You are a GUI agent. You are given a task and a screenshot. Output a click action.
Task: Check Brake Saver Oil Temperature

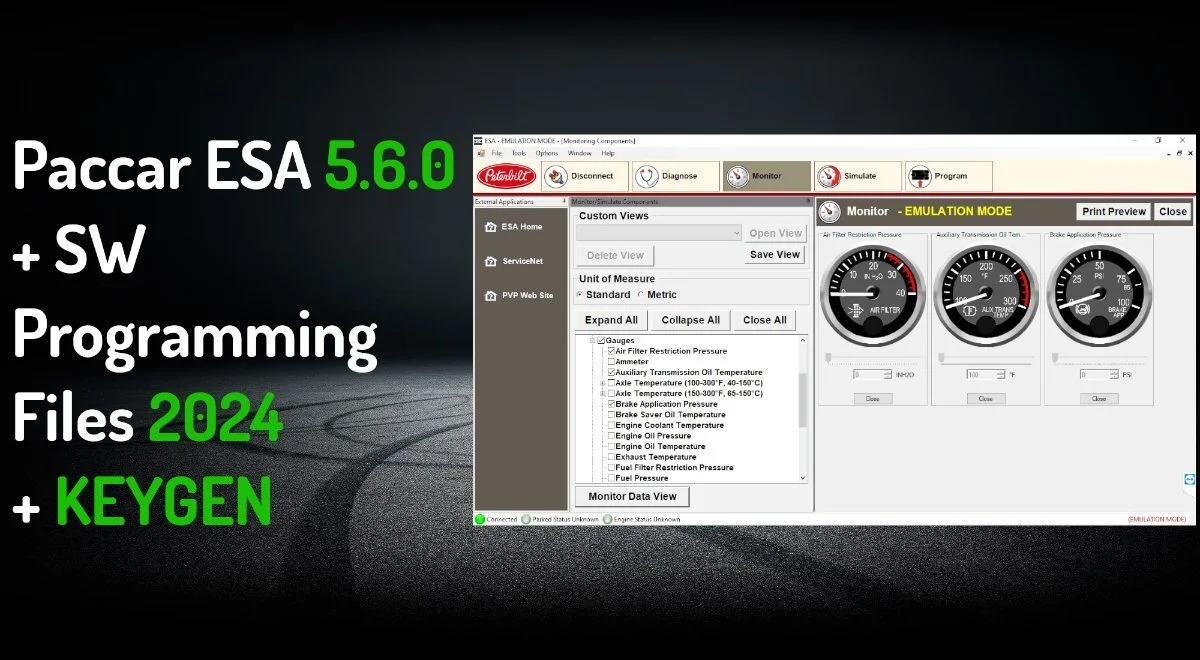click(611, 414)
